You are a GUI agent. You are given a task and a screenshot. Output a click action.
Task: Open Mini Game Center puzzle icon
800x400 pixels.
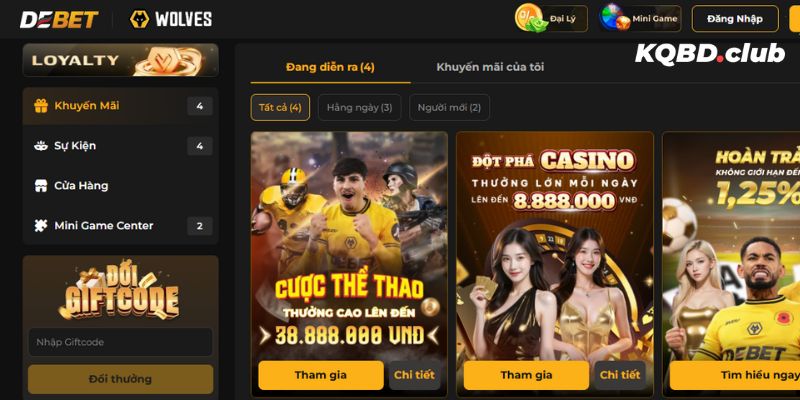pyautogui.click(x=41, y=226)
